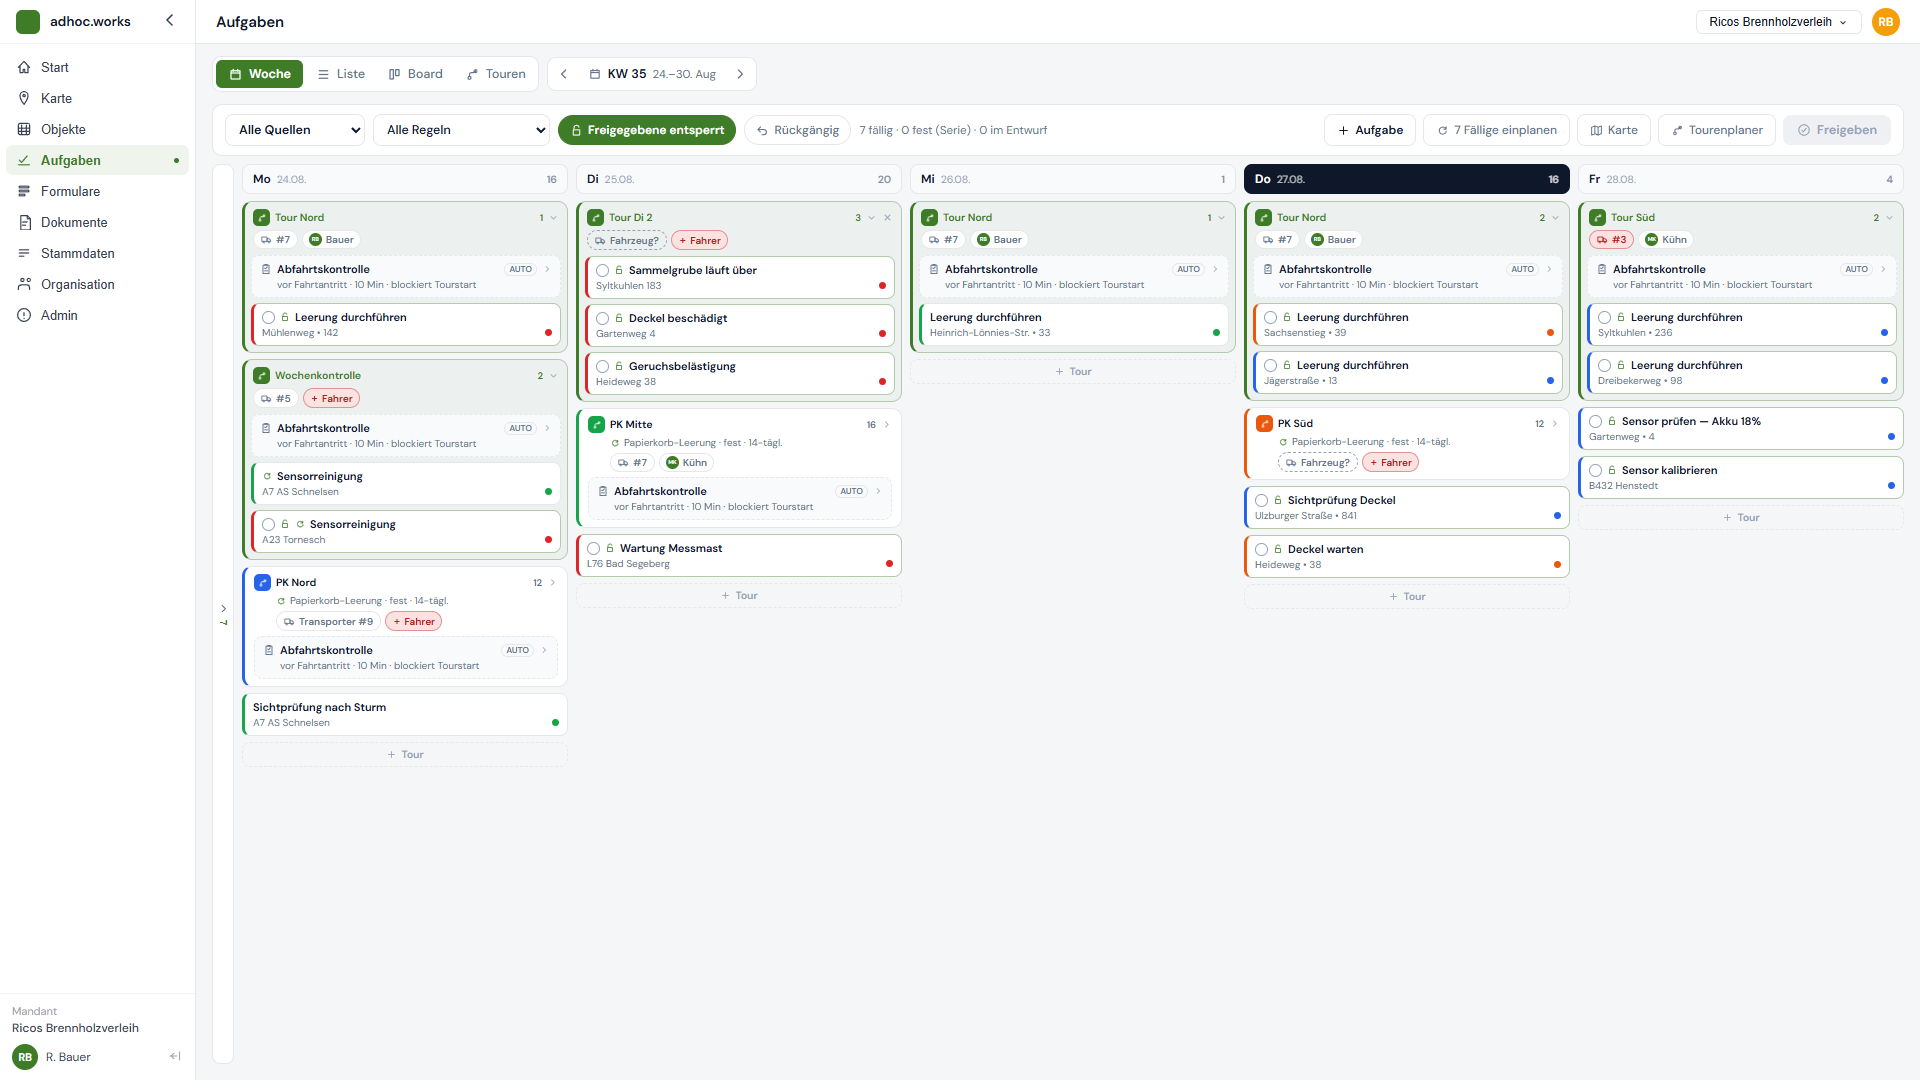Remove Tour Di 2 with the X icon
This screenshot has width=1920, height=1080.
tap(887, 217)
